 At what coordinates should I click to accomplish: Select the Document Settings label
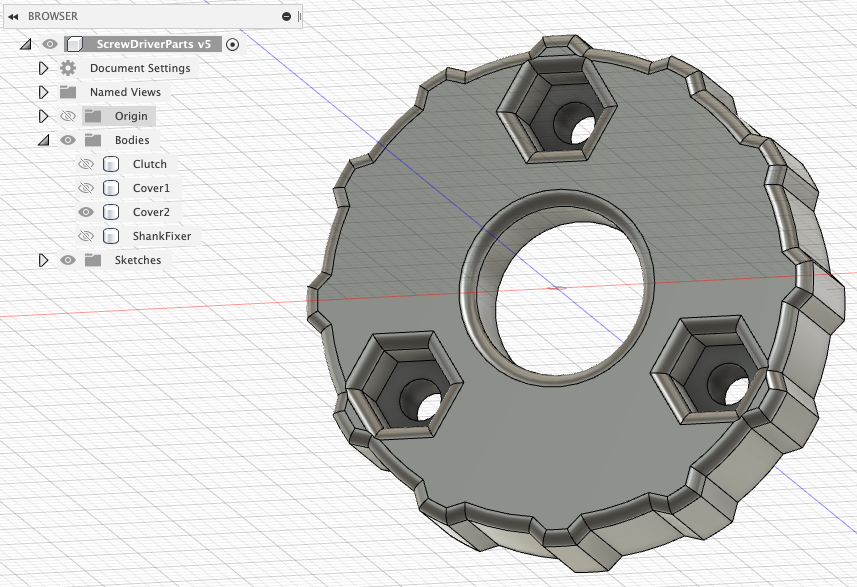point(140,68)
